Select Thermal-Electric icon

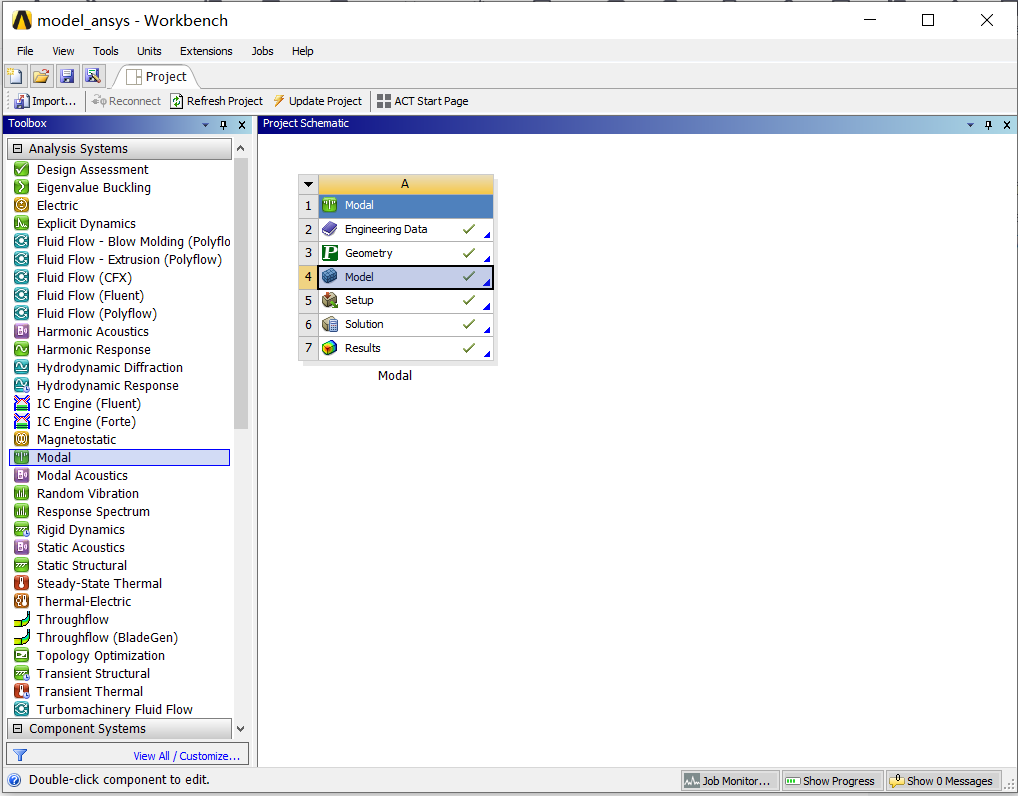click(21, 601)
